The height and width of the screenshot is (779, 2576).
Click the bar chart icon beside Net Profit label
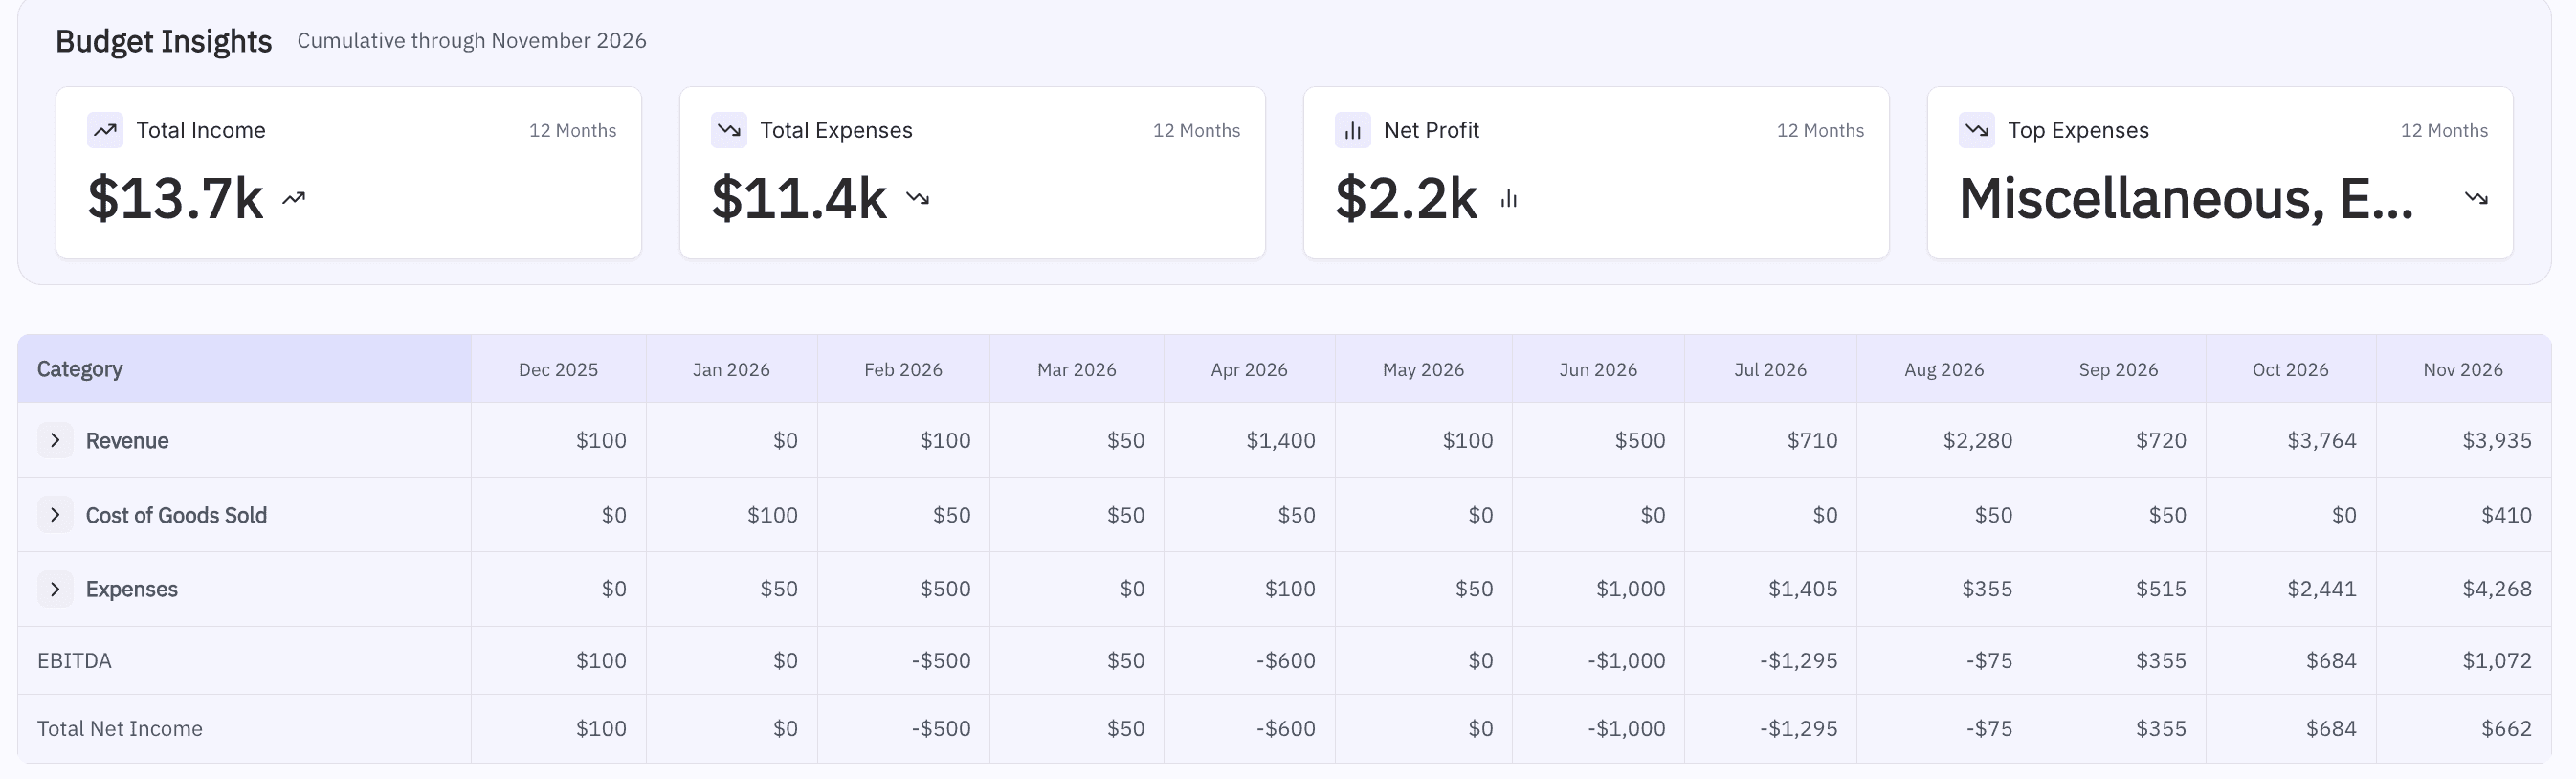pos(1353,131)
